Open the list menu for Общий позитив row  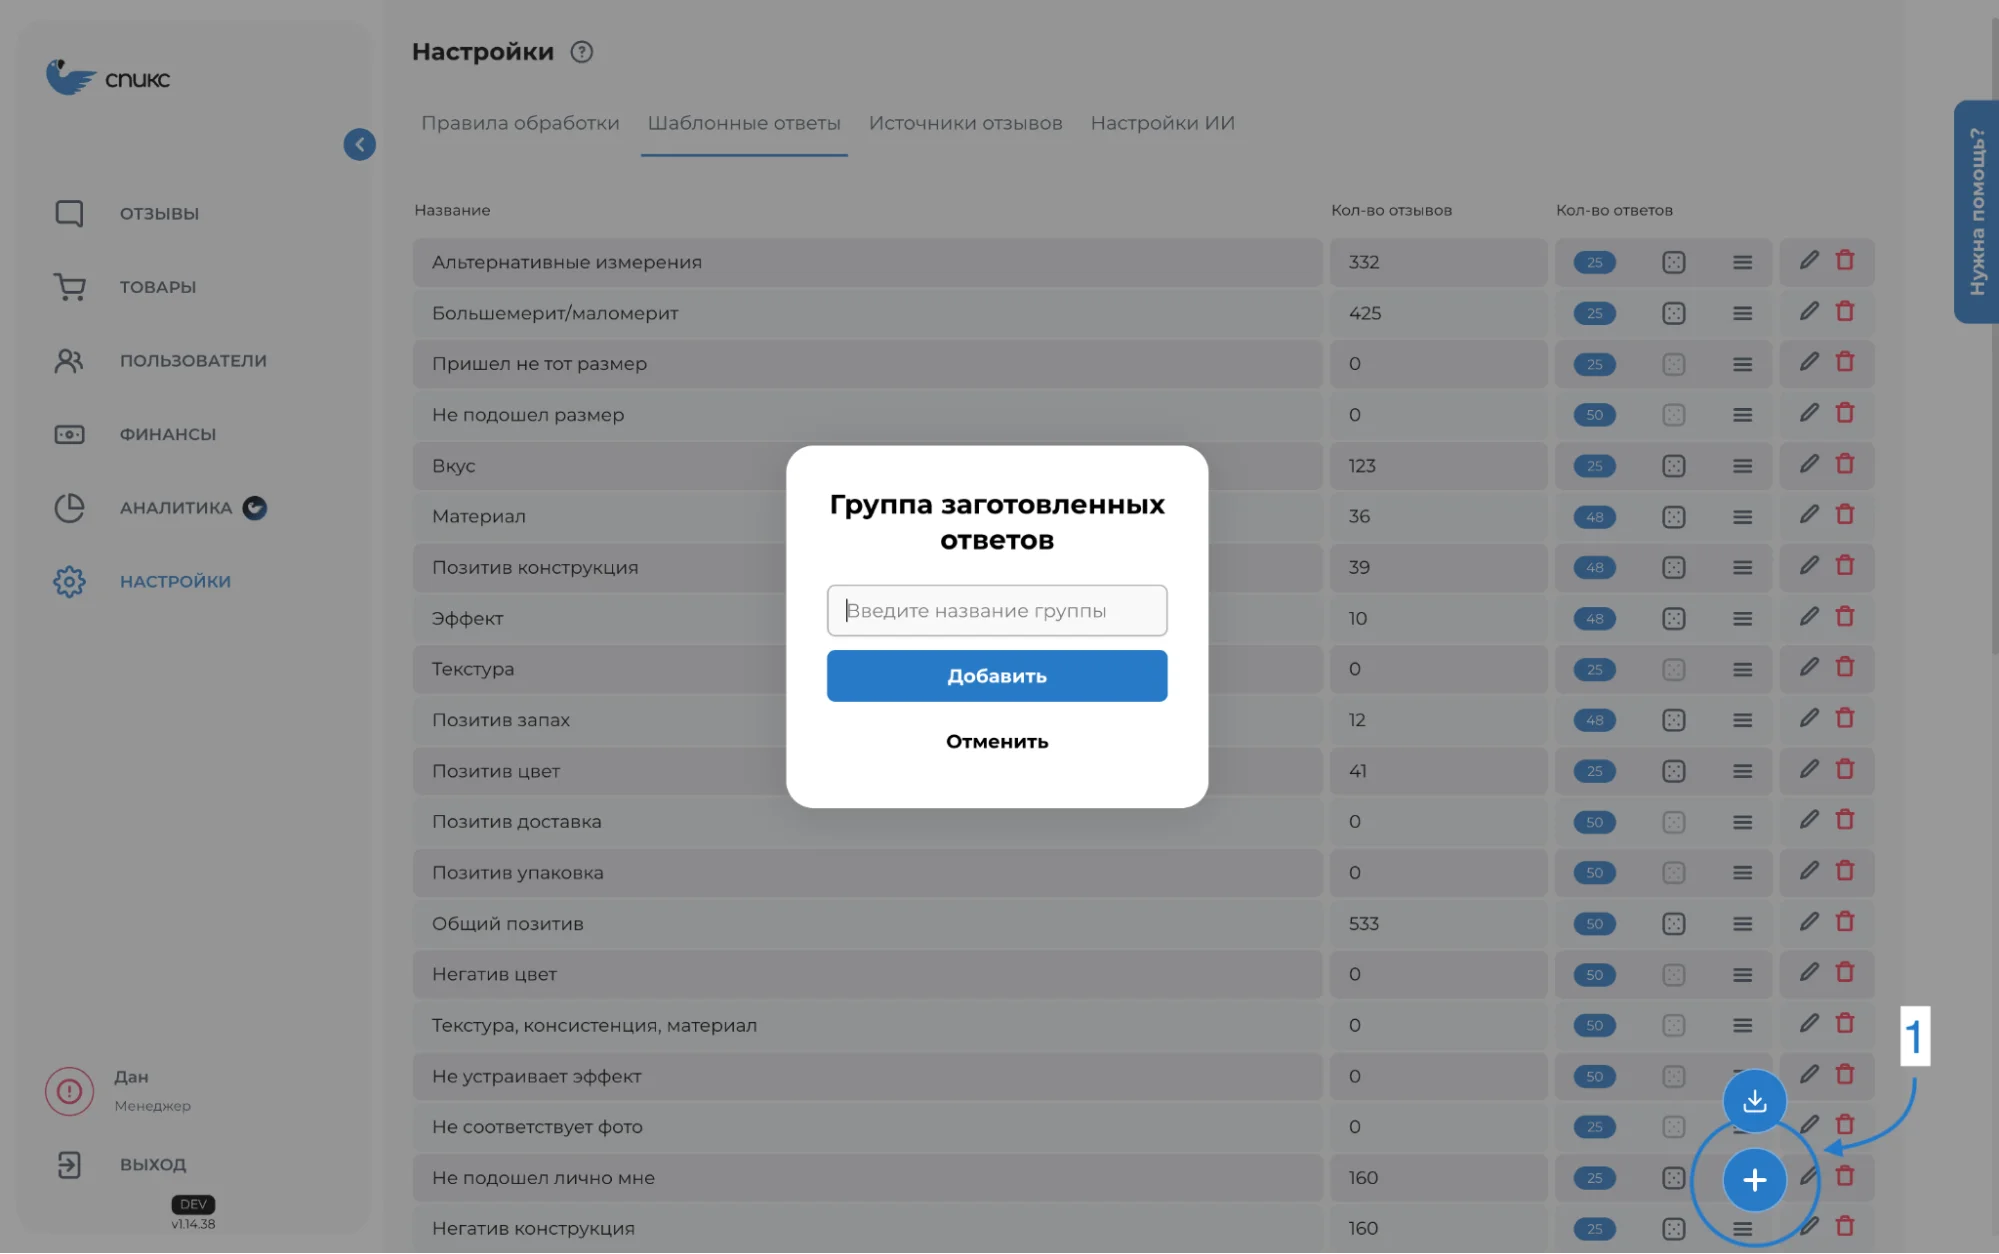(1742, 924)
